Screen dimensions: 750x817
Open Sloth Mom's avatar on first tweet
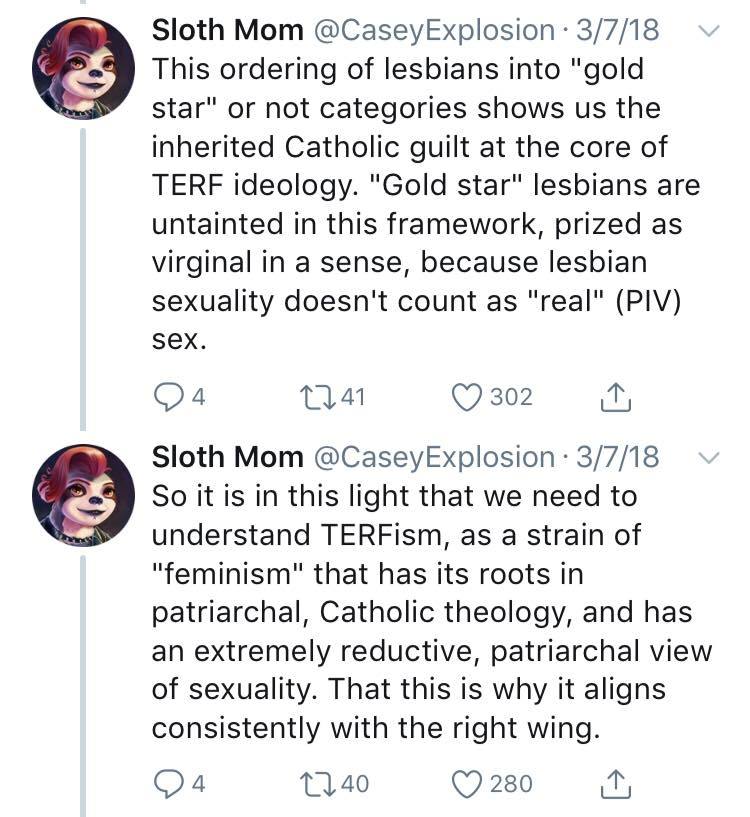coord(84,68)
